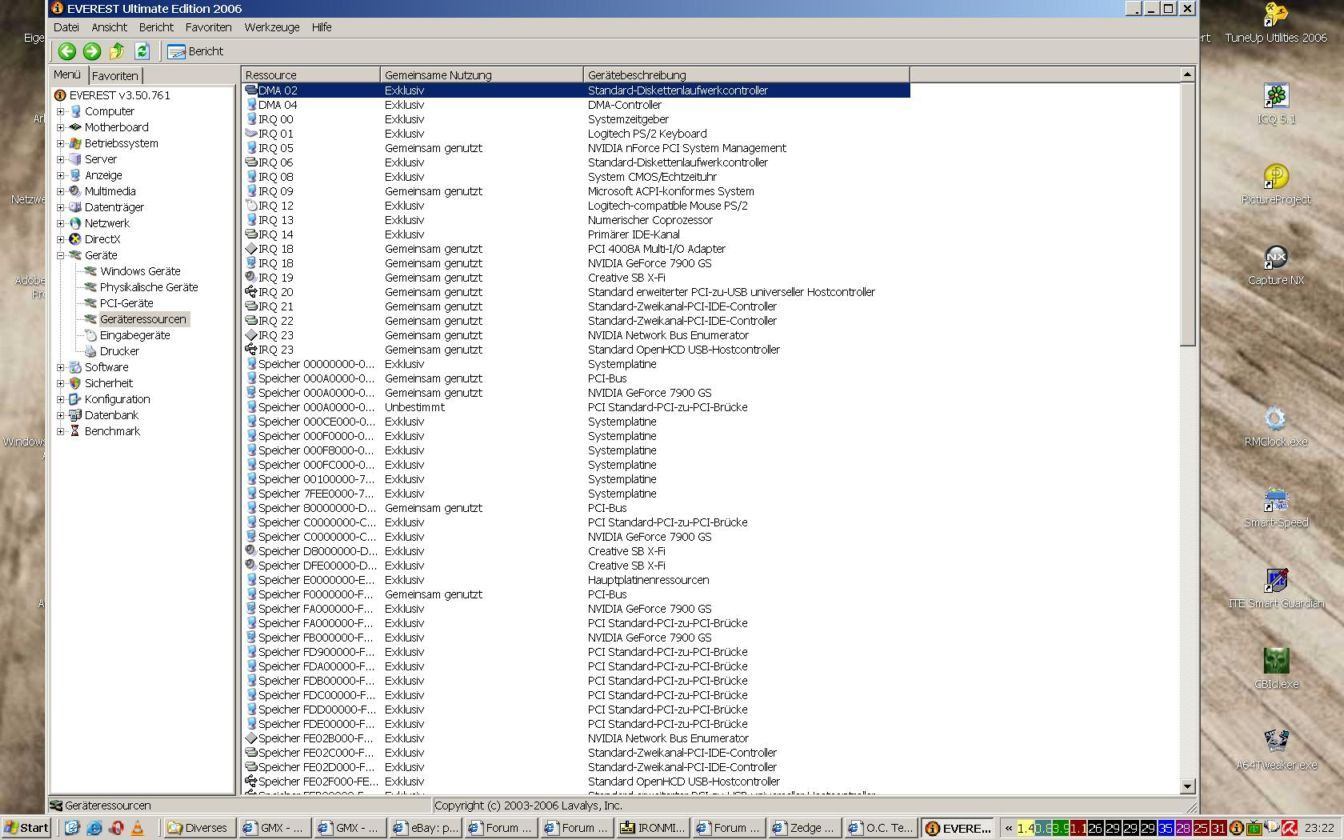The width and height of the screenshot is (1344, 840).
Task: Select the IRQ 12 Logitech-compatible Mouse row
Action: [x=576, y=206]
